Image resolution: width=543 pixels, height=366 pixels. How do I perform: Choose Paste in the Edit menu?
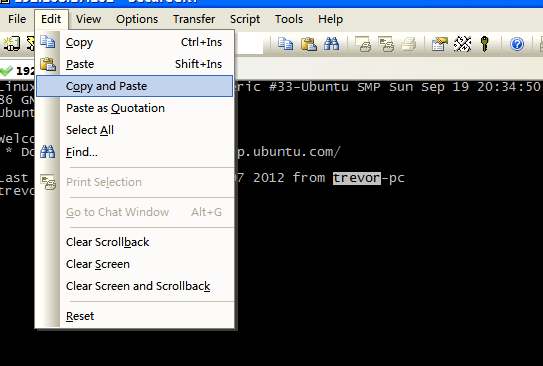135,64
